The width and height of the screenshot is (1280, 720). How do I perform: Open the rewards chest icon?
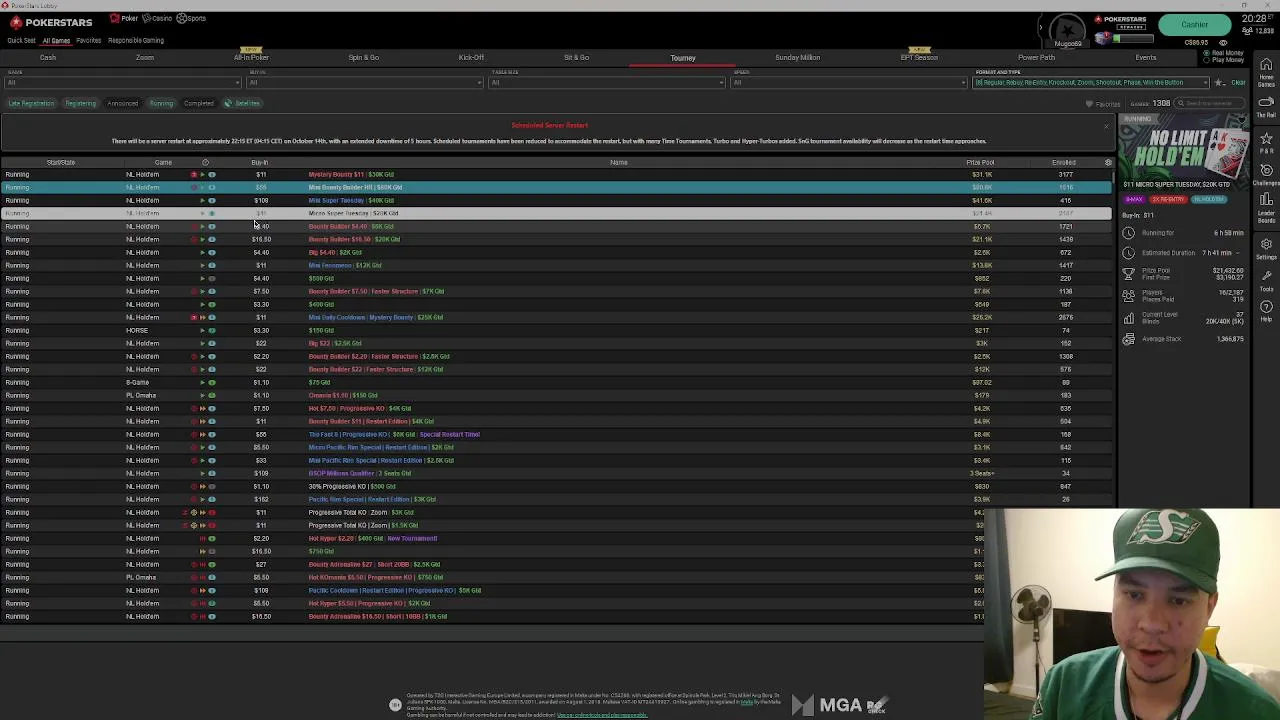pos(1103,38)
